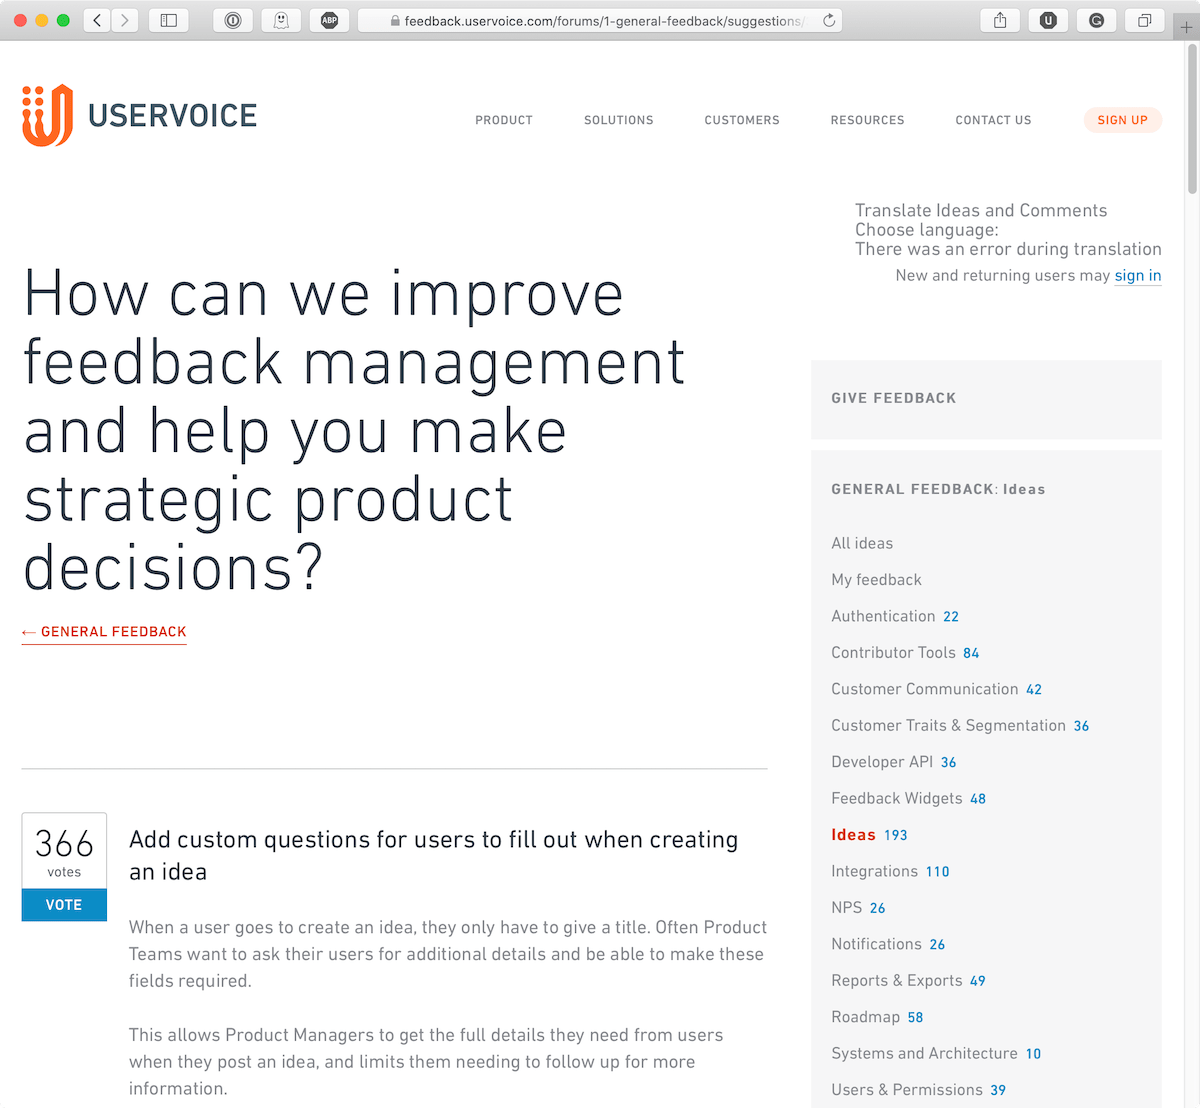Click 'GENERAL FEEDBACK: Ideas' sidebar heading
The image size is (1200, 1108).
[x=938, y=489]
